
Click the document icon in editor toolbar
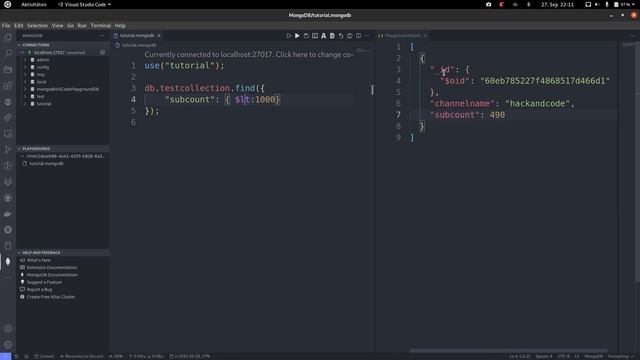tap(332, 36)
